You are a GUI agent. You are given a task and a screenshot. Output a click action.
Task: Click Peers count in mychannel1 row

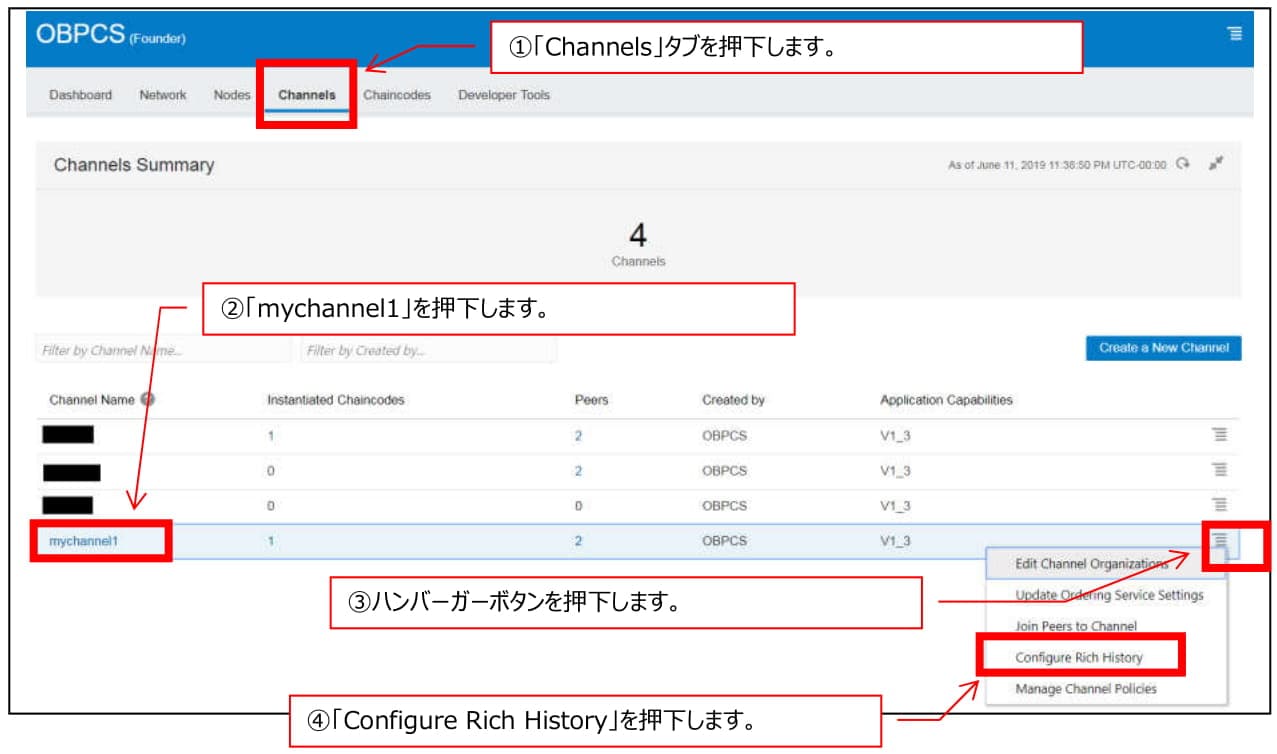point(578,541)
